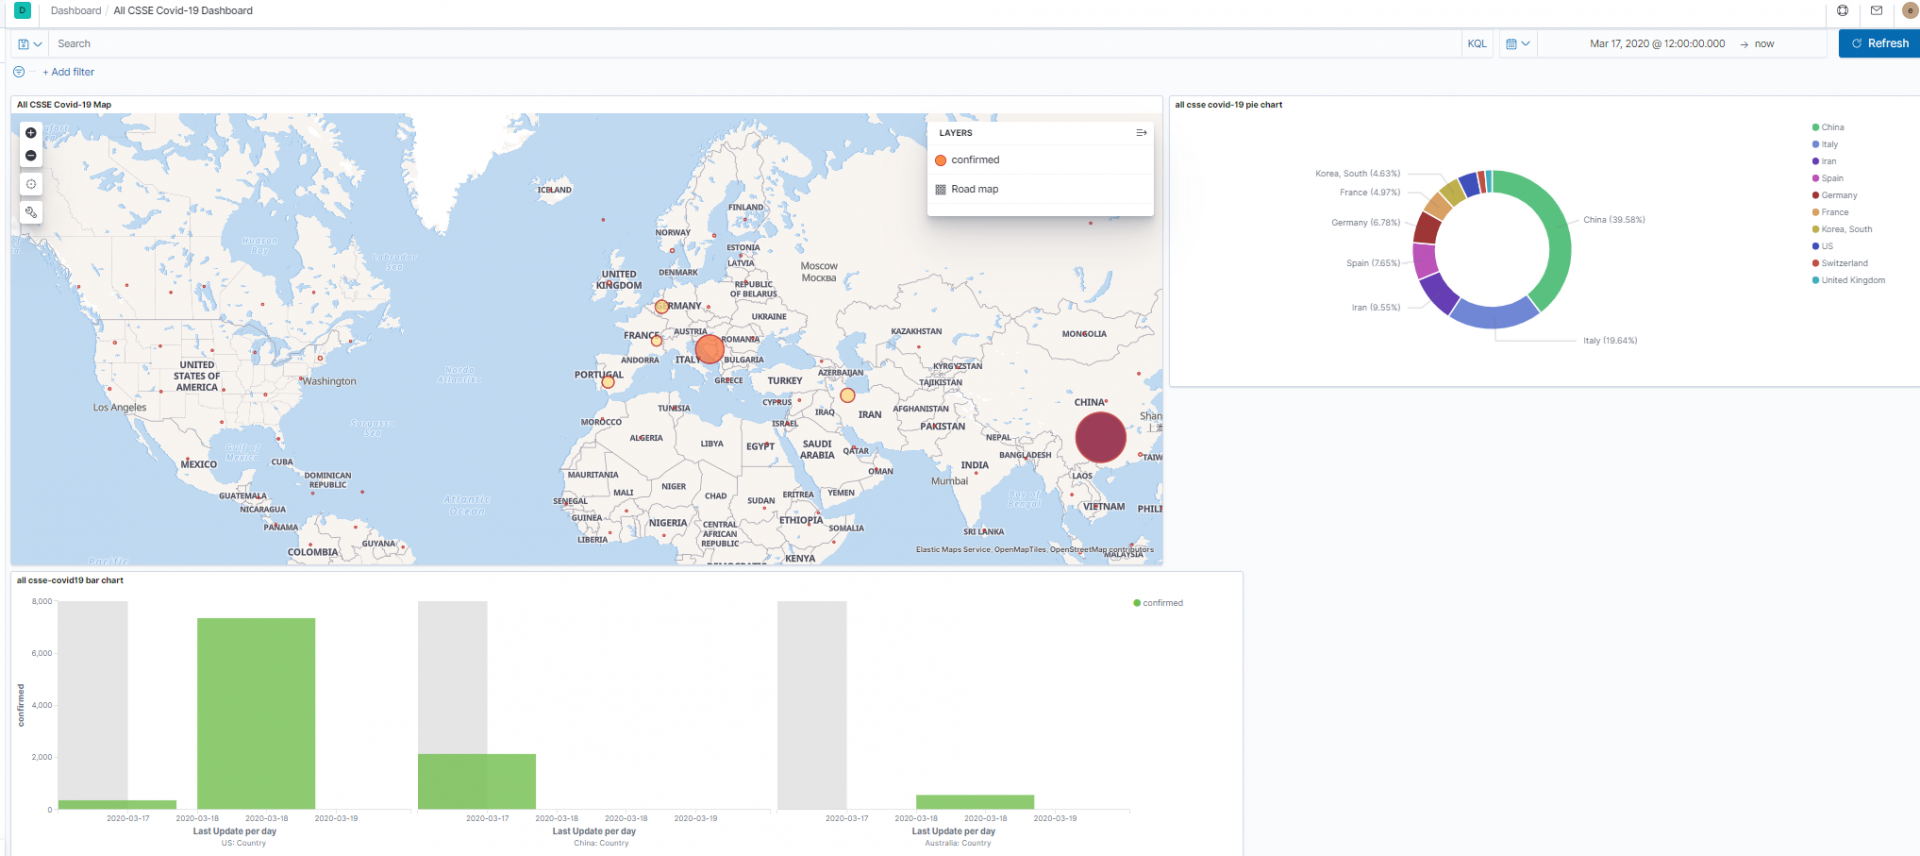This screenshot has width=1920, height=856.
Task: Click the Italy (19.64%) pie label
Action: pyautogui.click(x=1610, y=341)
